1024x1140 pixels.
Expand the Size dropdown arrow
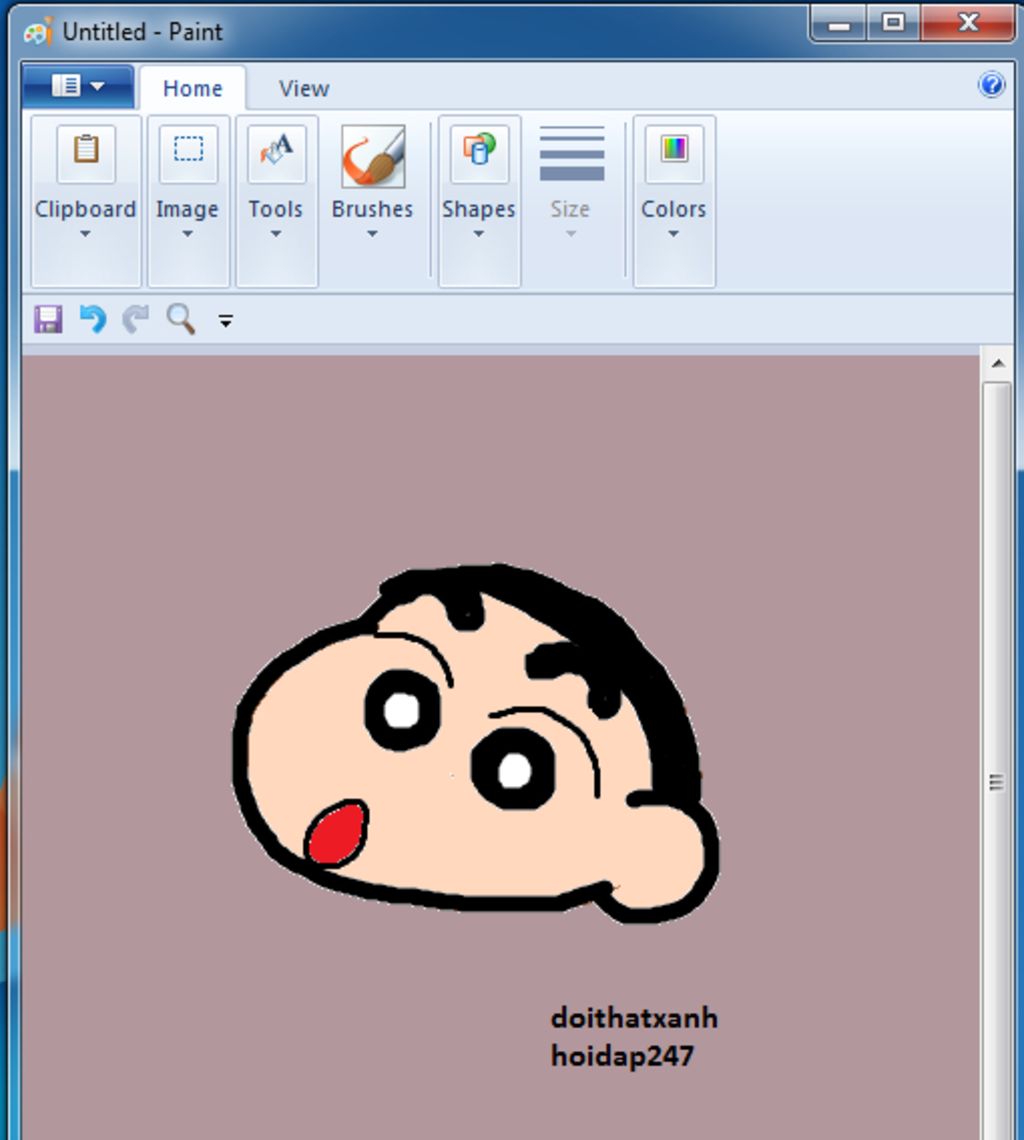click(571, 234)
